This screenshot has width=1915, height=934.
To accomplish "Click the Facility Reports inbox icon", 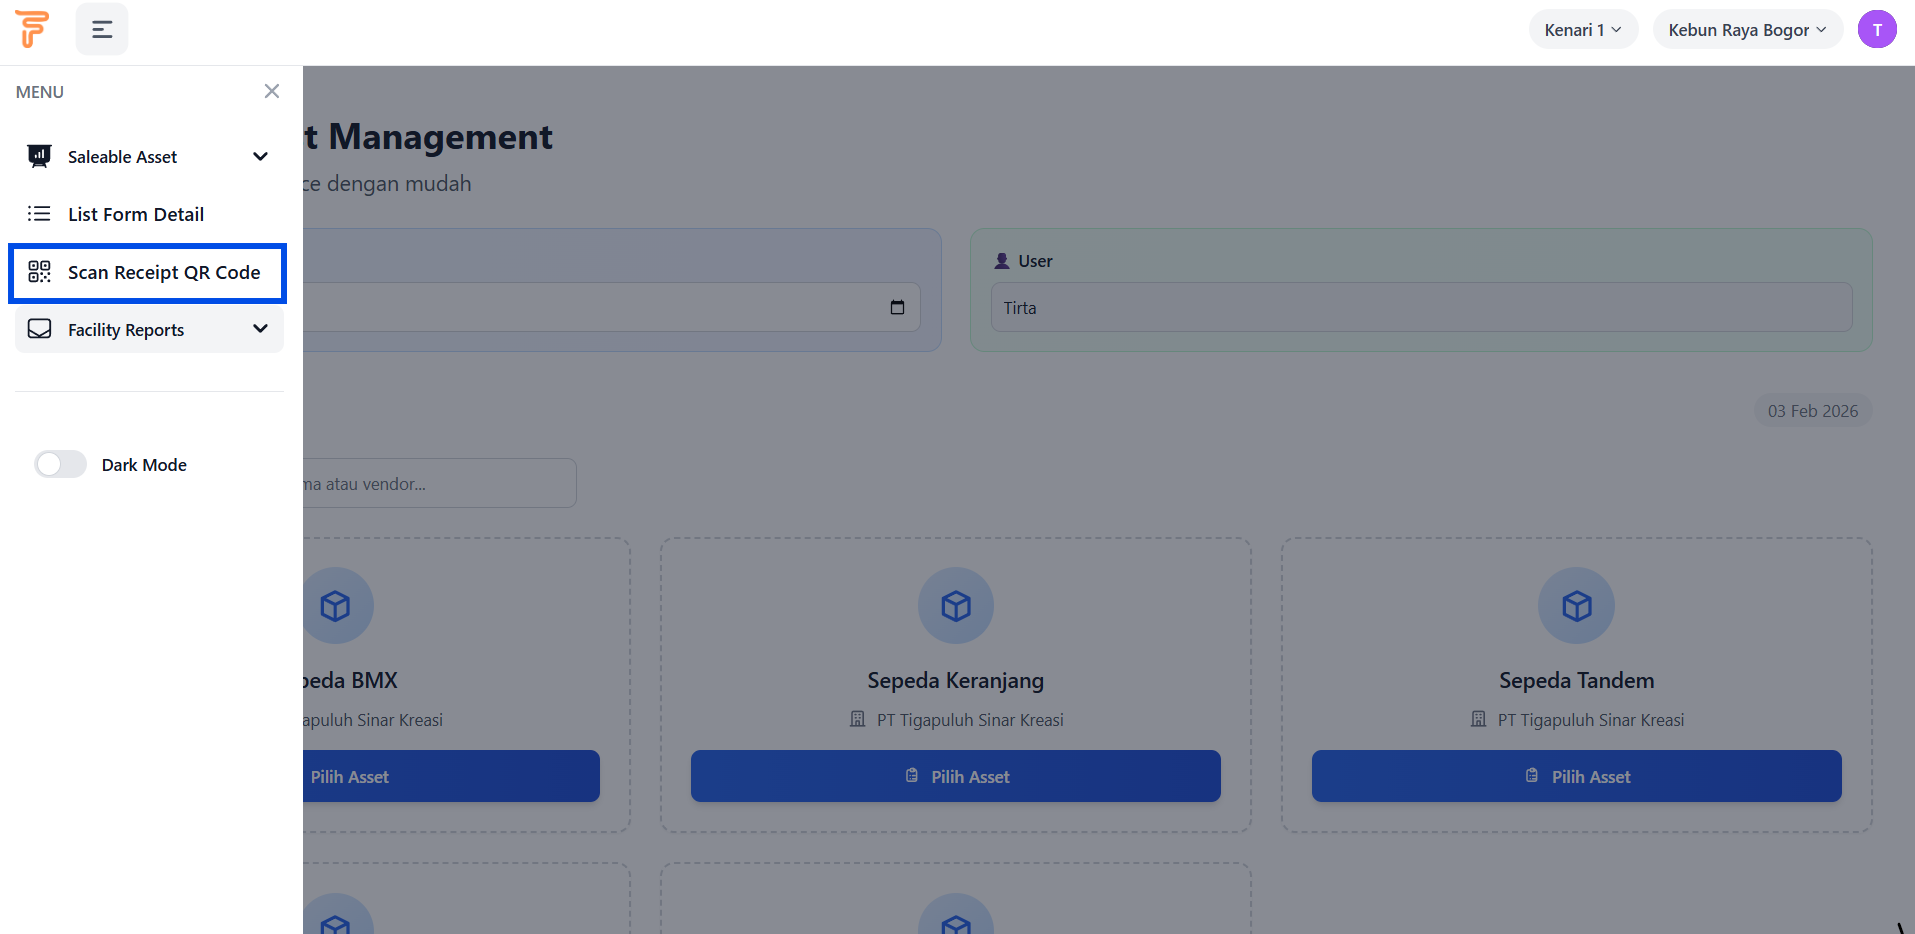I will [x=39, y=329].
